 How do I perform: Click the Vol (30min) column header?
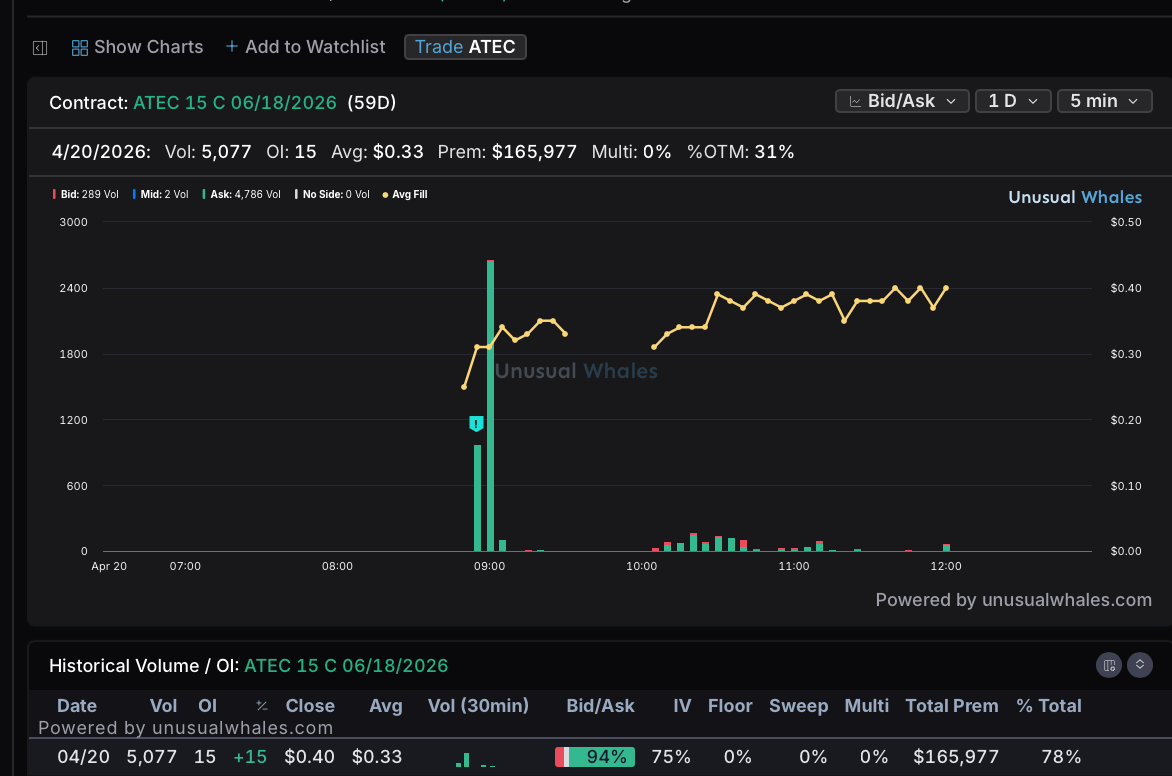[x=478, y=706]
